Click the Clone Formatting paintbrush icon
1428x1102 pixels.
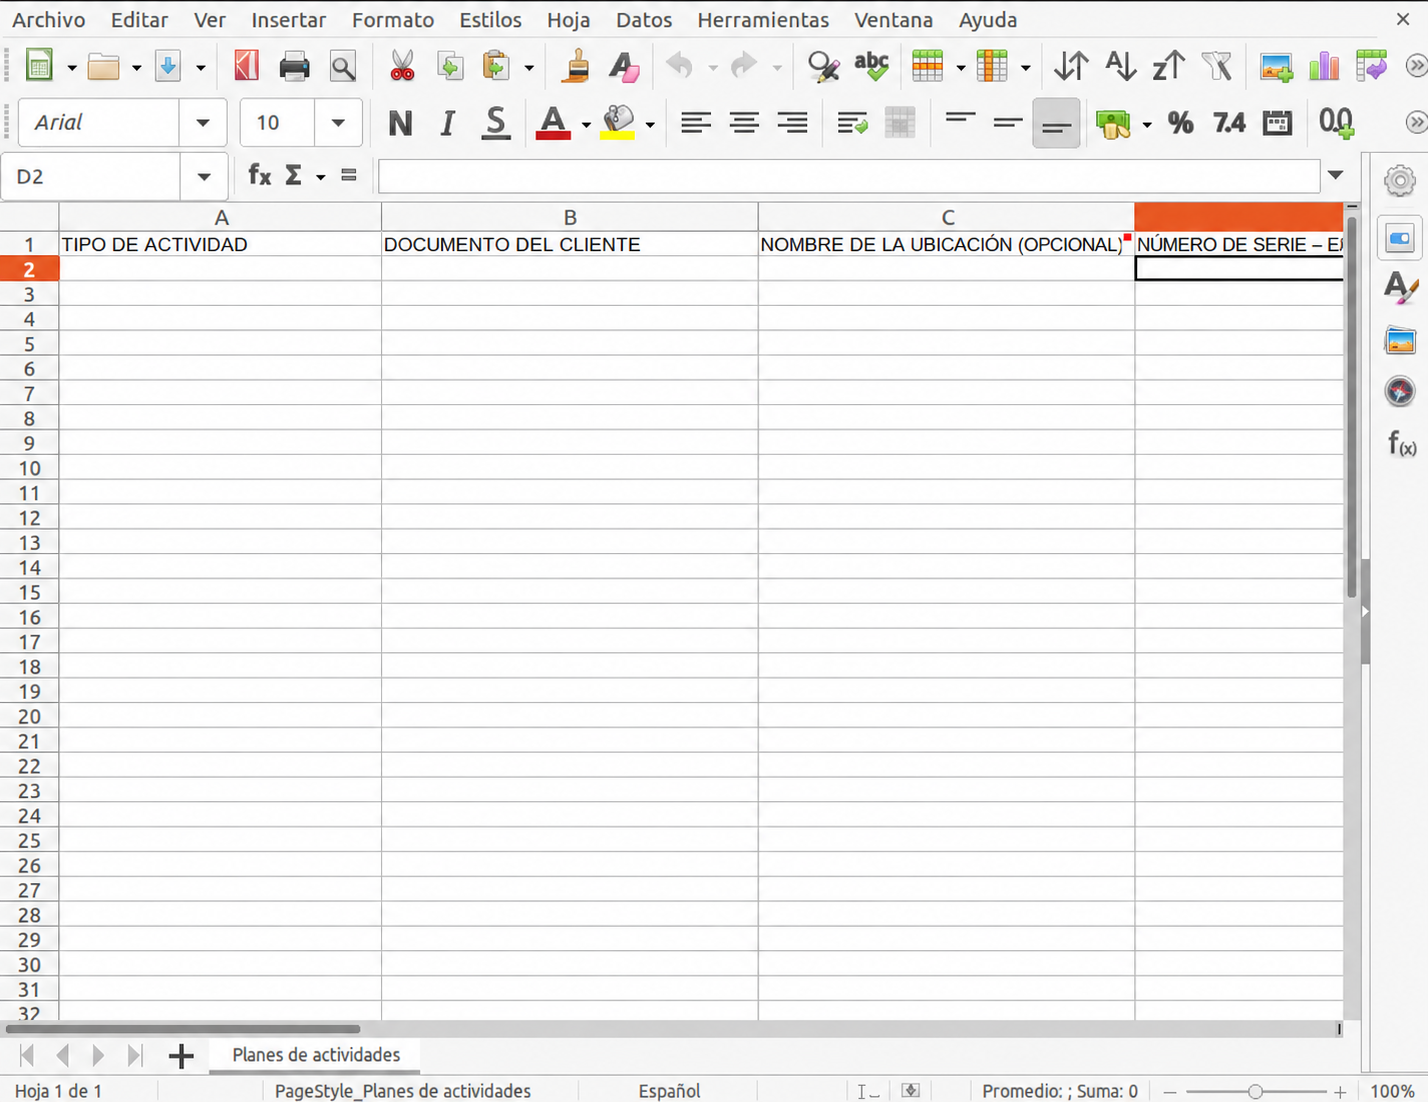point(577,67)
